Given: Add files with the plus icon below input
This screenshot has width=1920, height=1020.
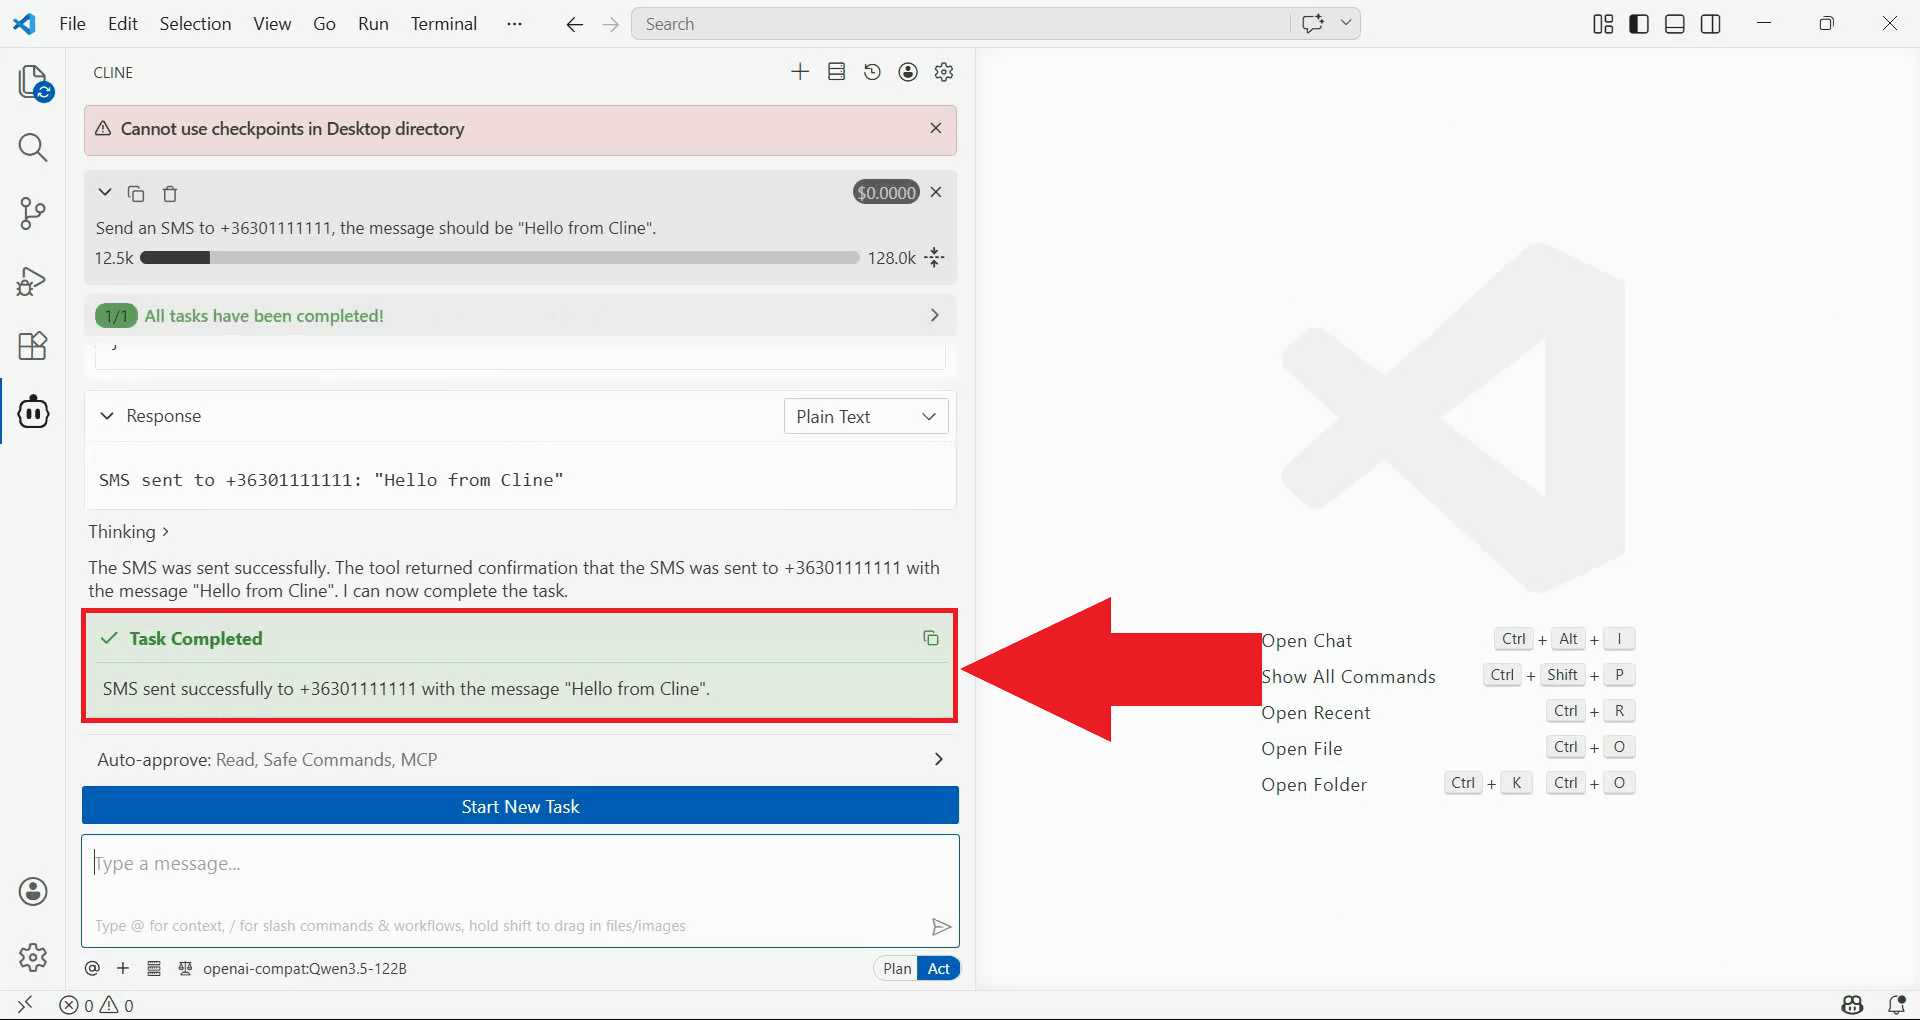Looking at the screenshot, I should point(123,968).
